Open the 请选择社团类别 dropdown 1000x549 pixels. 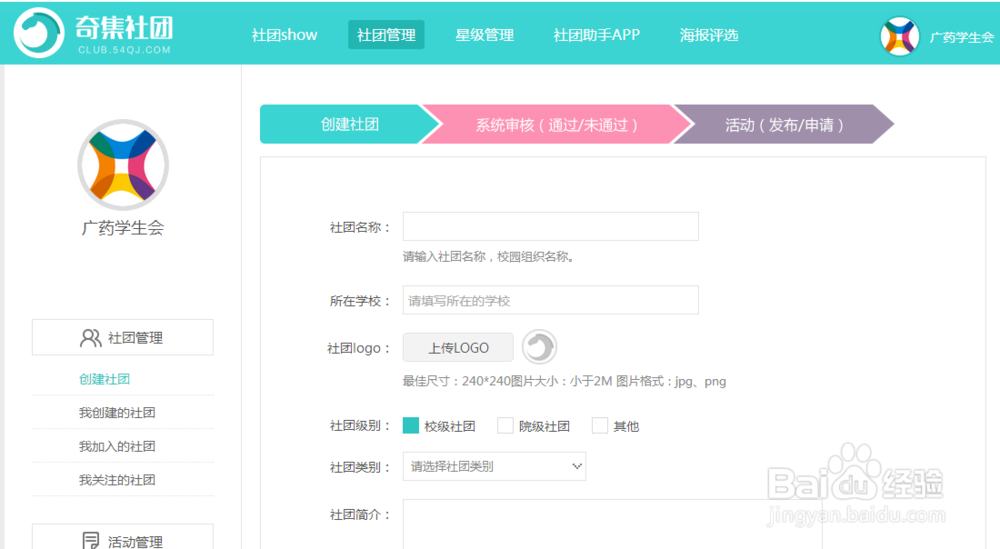[494, 466]
